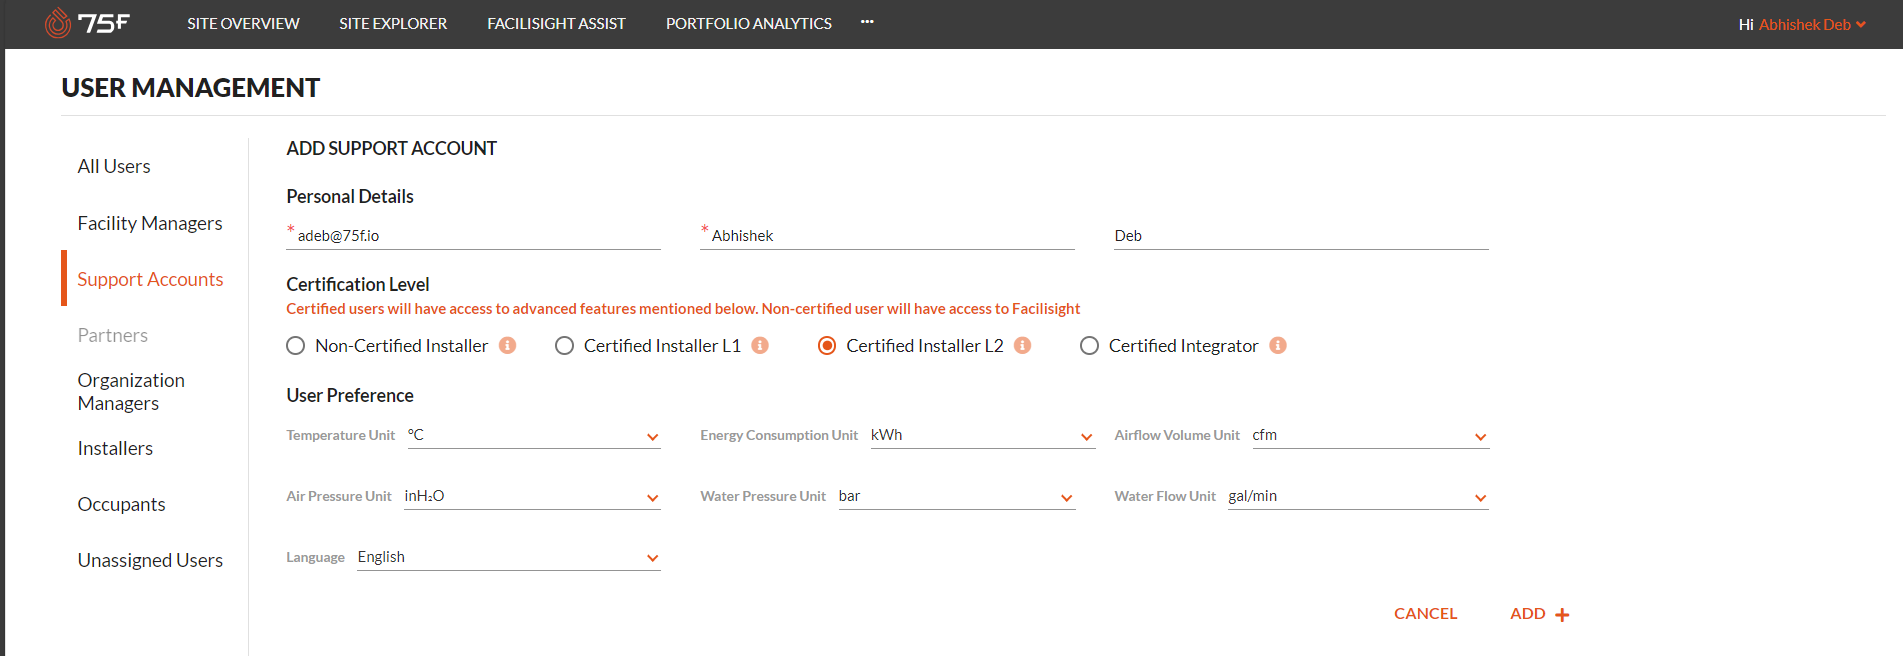Open Portfolio Analytics menu item
Viewport: 1903px width, 656px height.
coord(748,23)
